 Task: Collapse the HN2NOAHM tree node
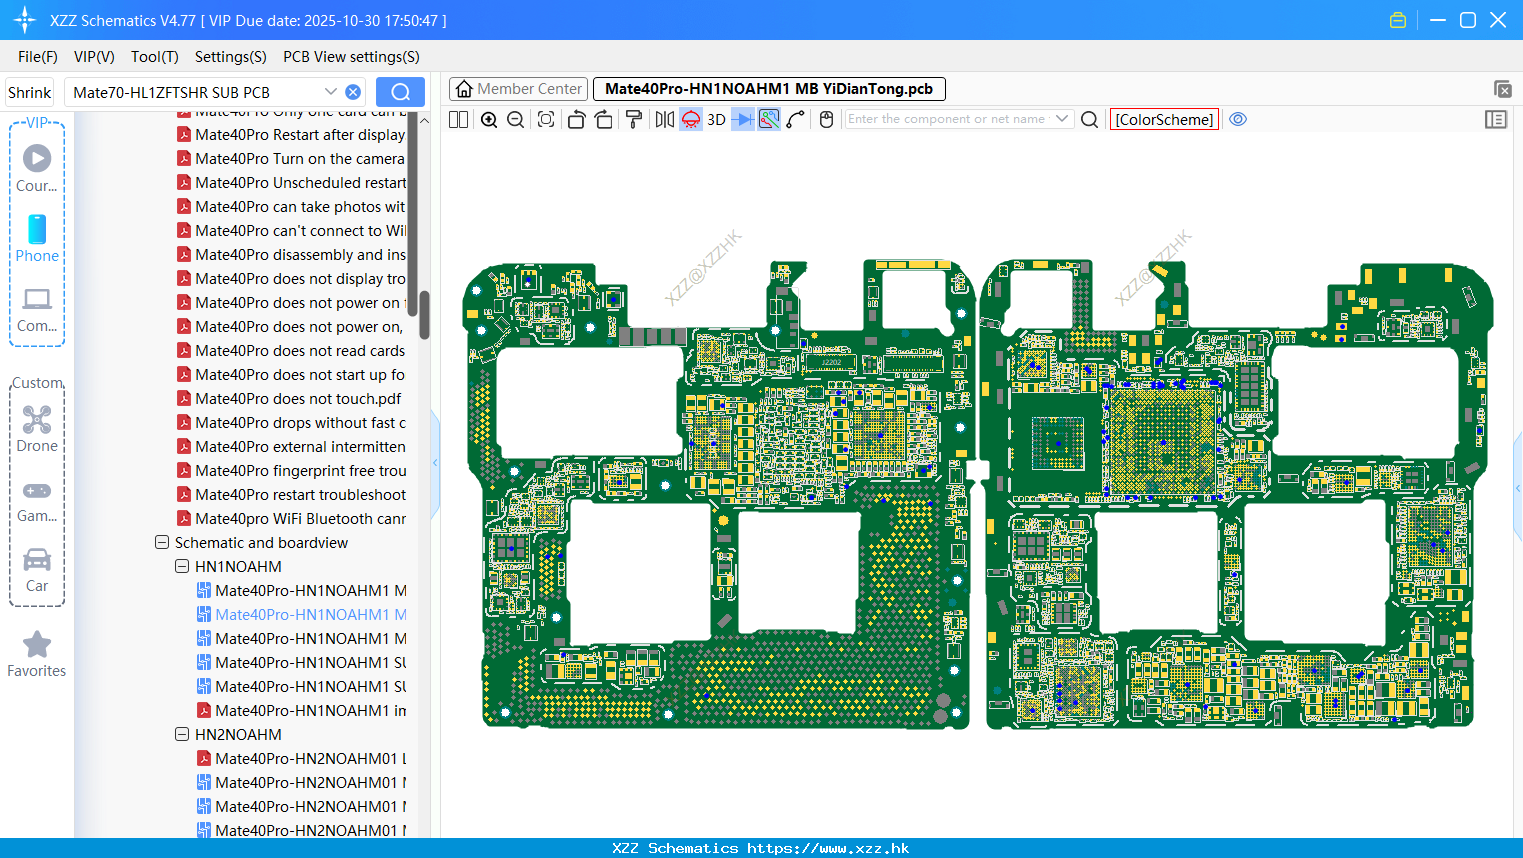point(182,734)
